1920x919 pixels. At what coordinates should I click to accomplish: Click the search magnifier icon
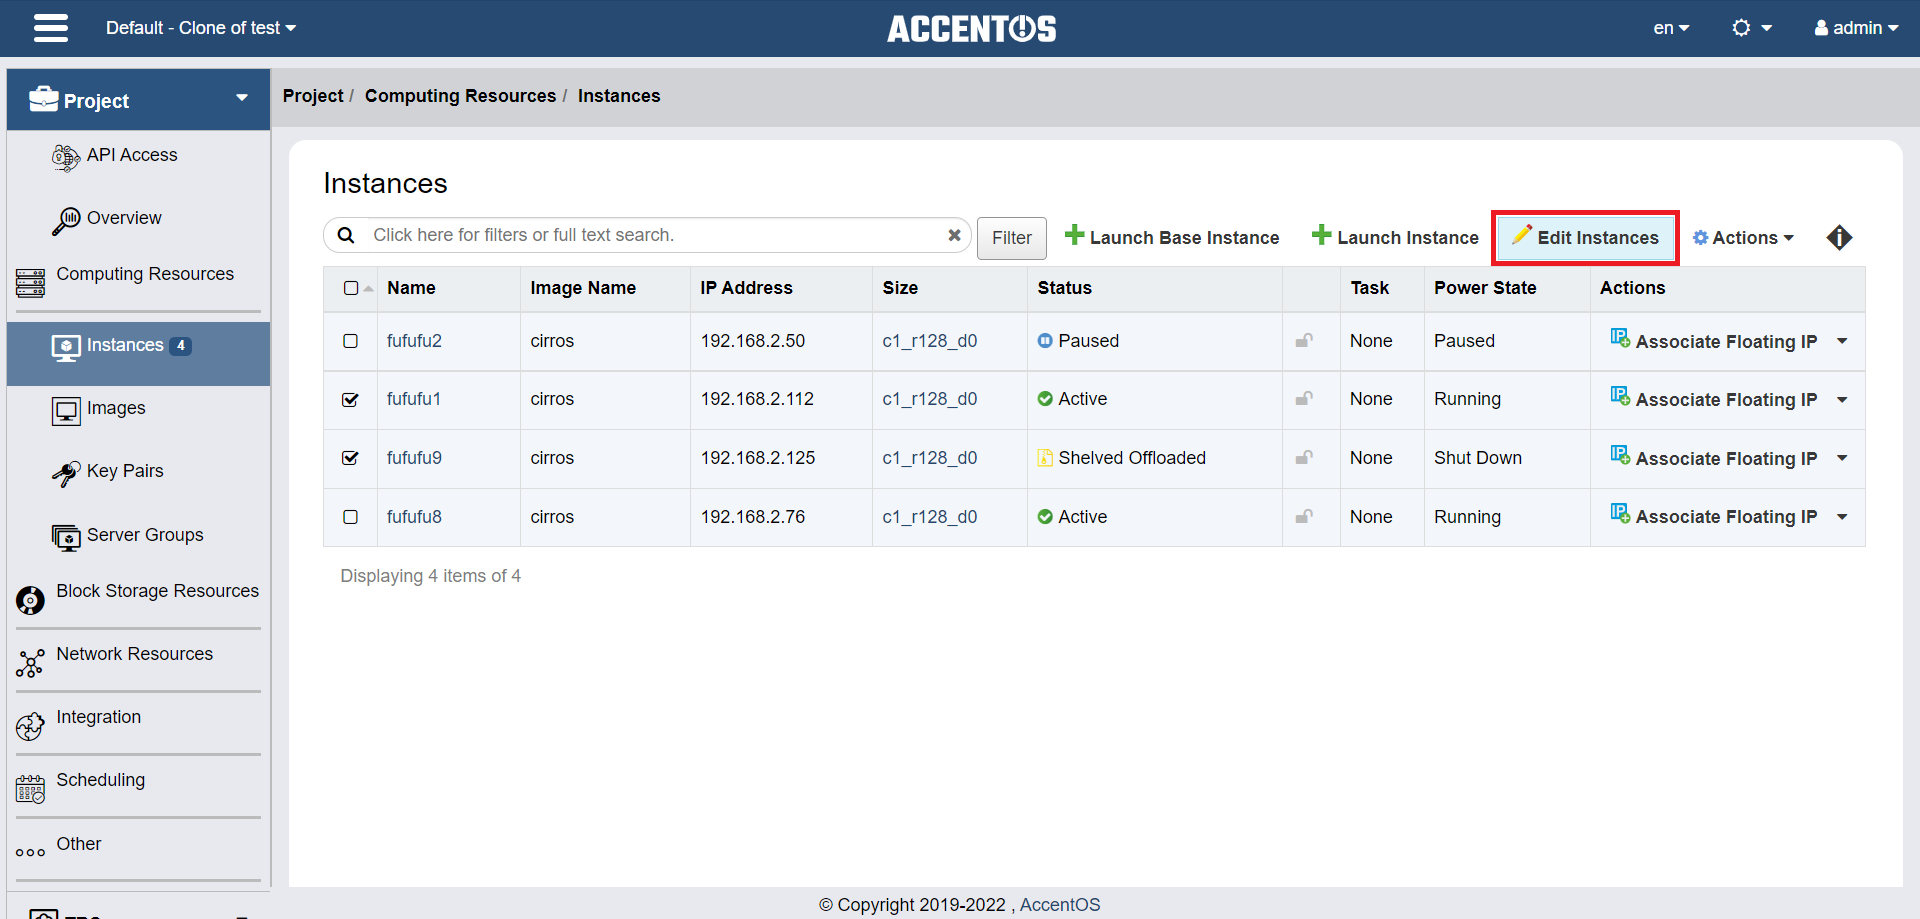coord(346,235)
